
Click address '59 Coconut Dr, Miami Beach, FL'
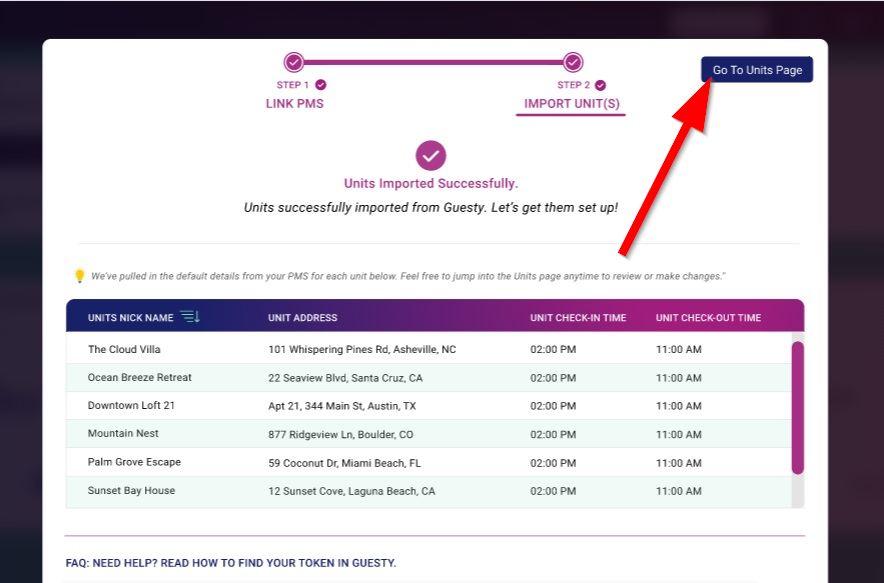(344, 463)
